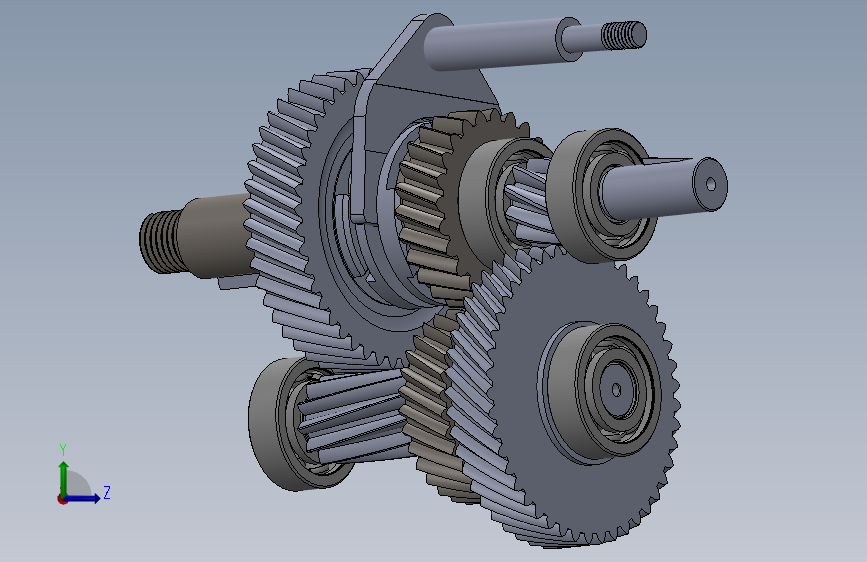
Task: Click the green Y axis arrow of the triad
Action: click(64, 479)
